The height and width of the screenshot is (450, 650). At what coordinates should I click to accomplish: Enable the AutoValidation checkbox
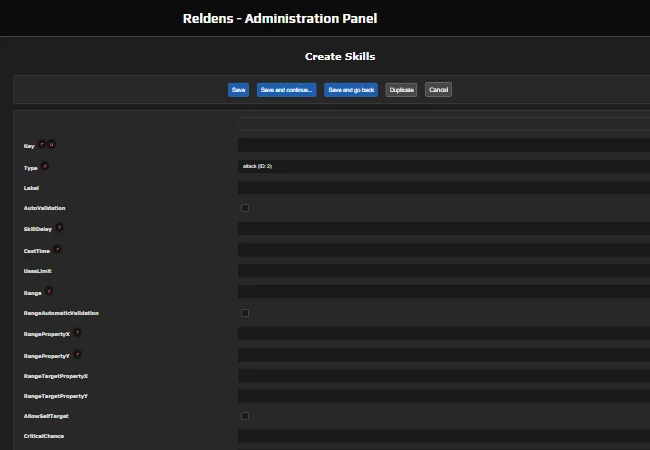(245, 208)
